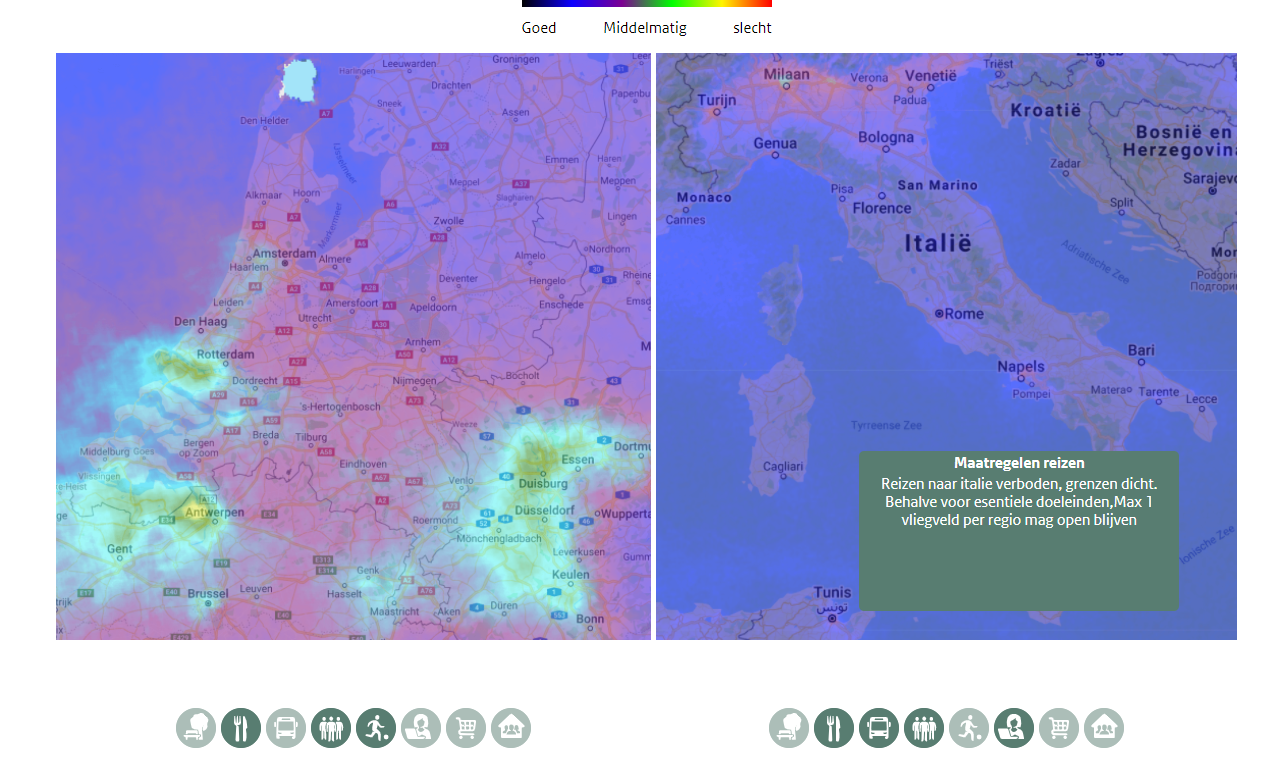1271x770 pixels.
Task: Click Venetië on the Italy map
Action: point(931,75)
